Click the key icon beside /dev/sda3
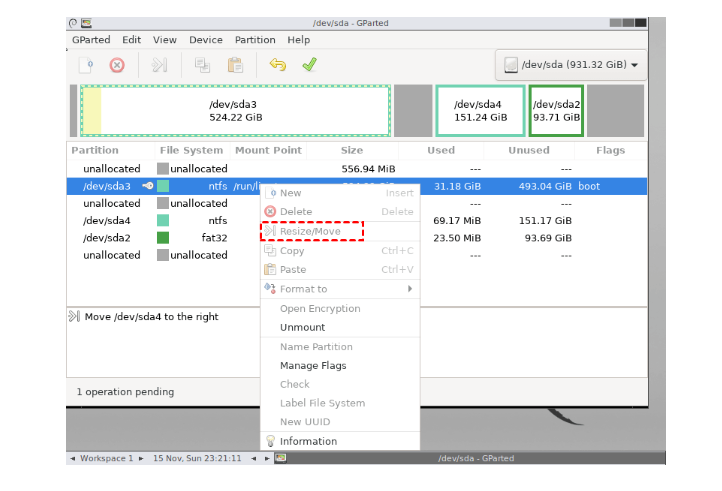 147,186
